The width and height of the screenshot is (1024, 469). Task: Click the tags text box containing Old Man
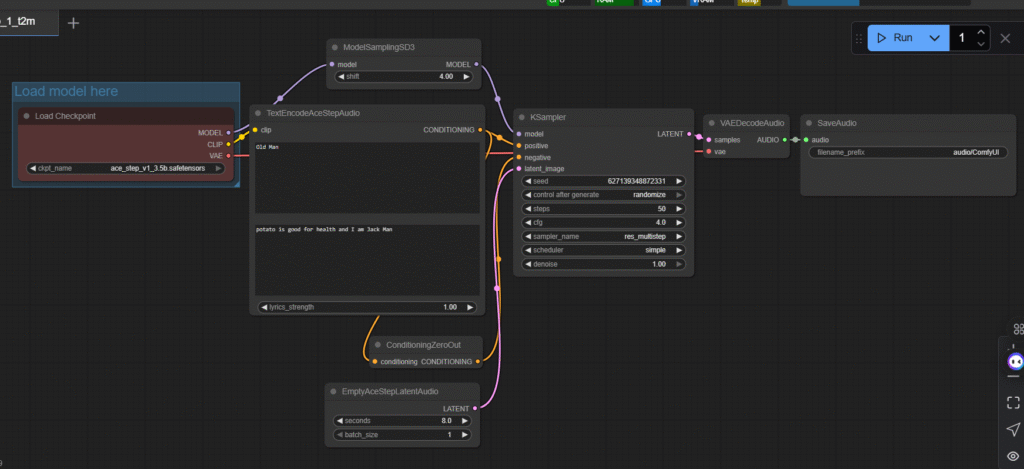[367, 178]
